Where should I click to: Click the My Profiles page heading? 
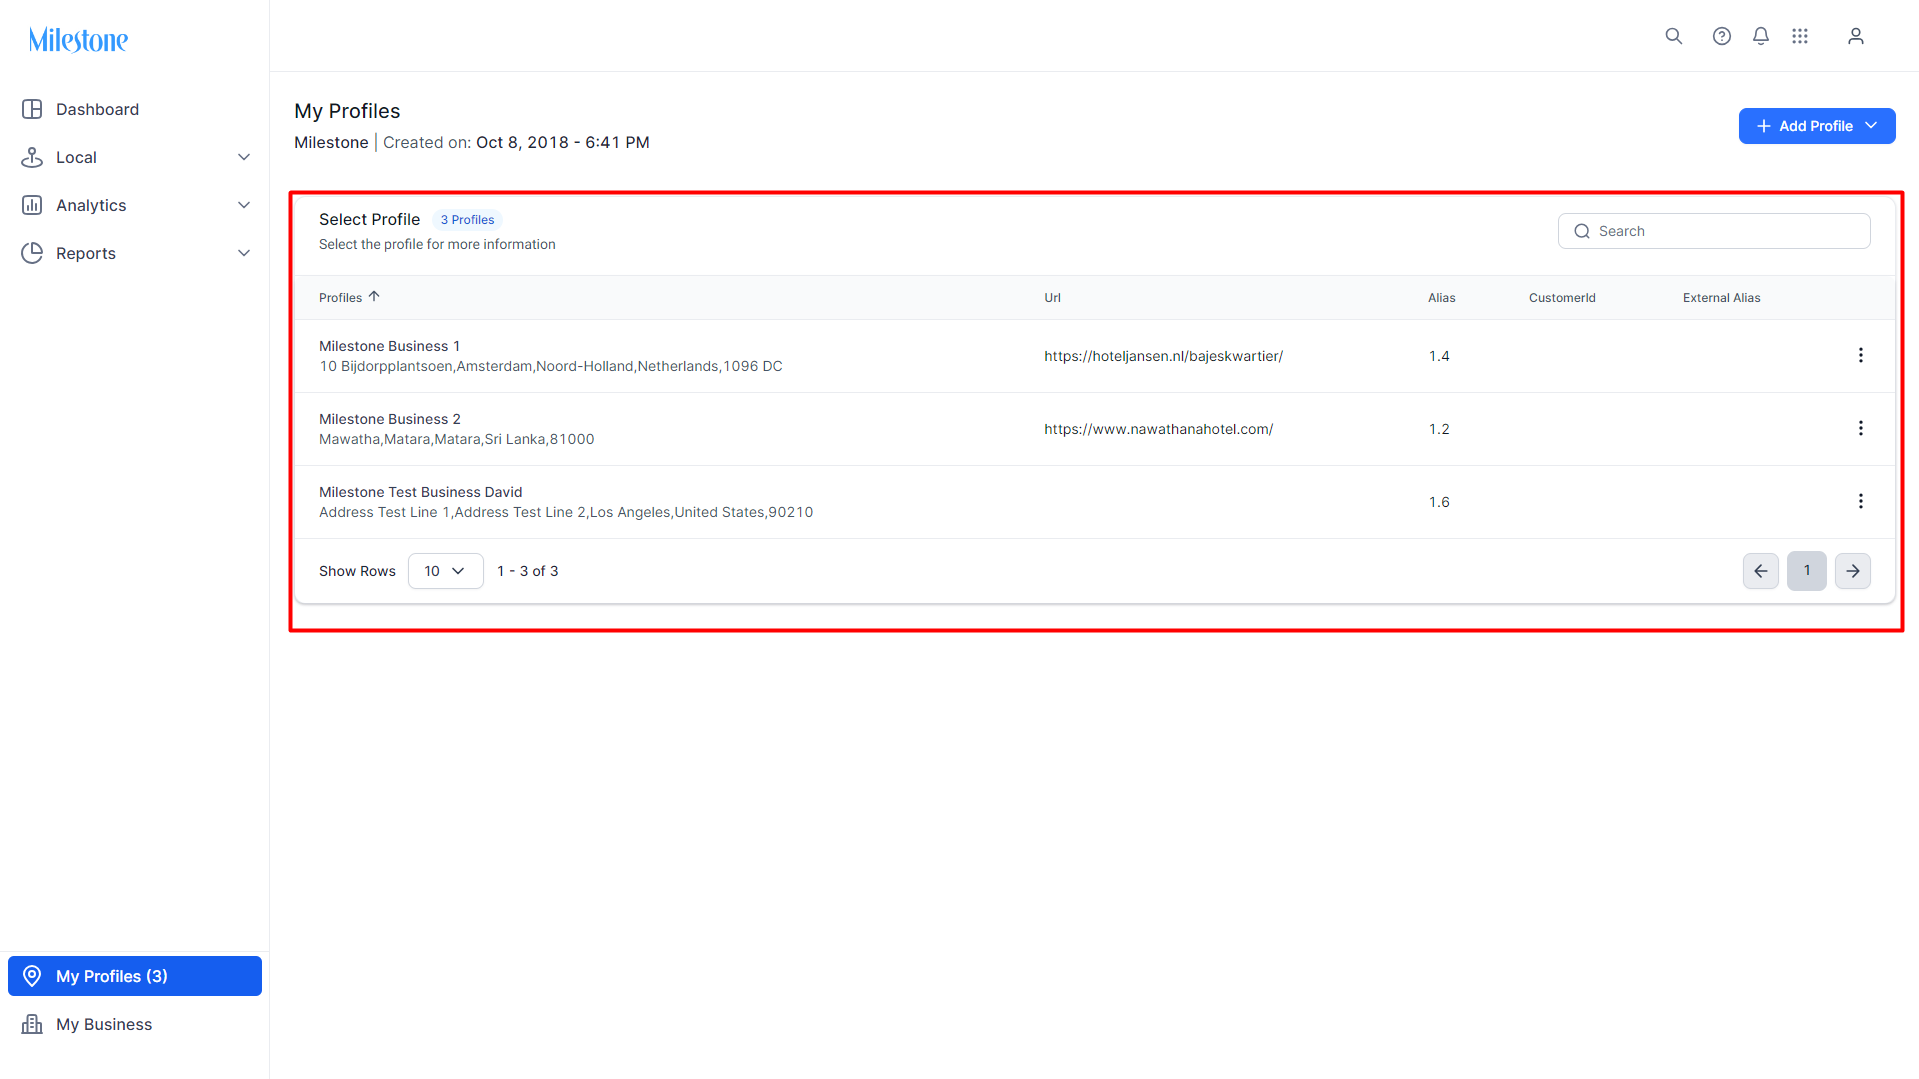pos(347,111)
